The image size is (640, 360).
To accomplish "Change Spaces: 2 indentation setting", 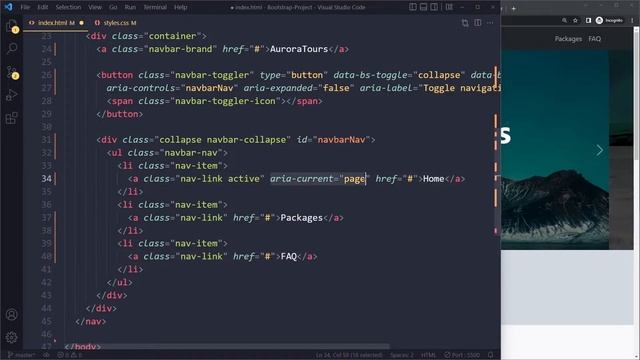I will click(402, 355).
